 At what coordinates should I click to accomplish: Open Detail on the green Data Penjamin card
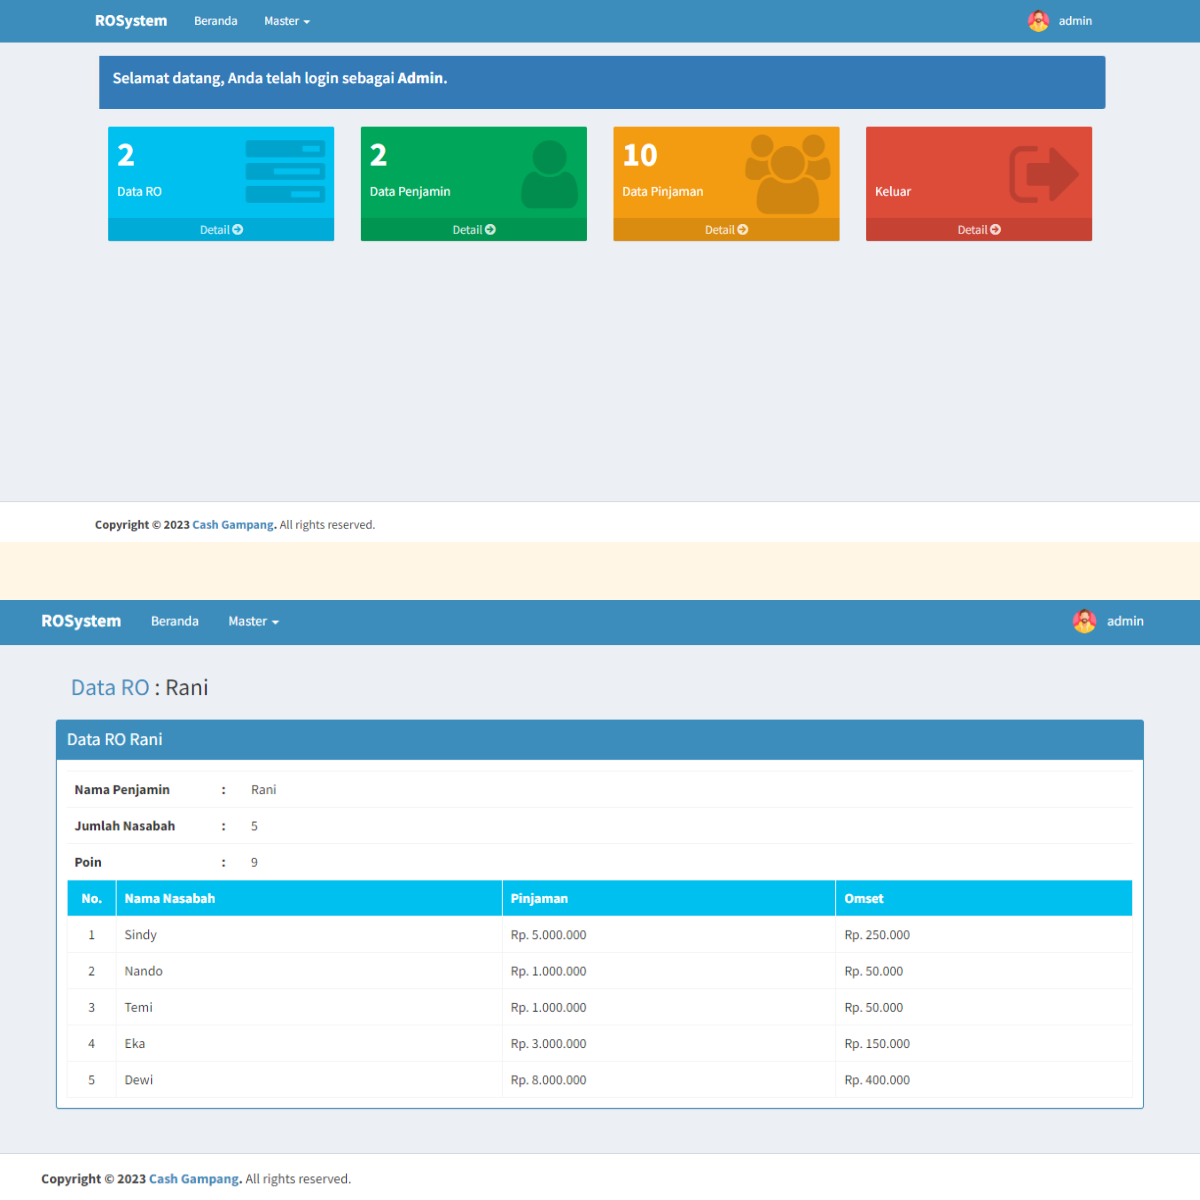(x=474, y=230)
